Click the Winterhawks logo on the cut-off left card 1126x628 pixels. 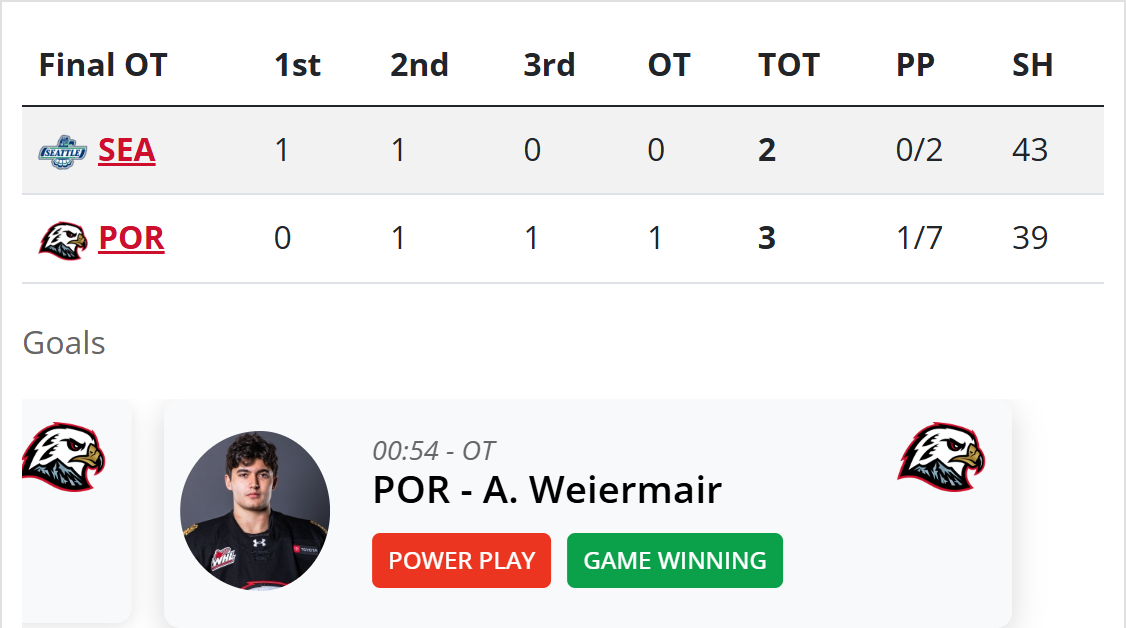pyautogui.click(x=63, y=457)
